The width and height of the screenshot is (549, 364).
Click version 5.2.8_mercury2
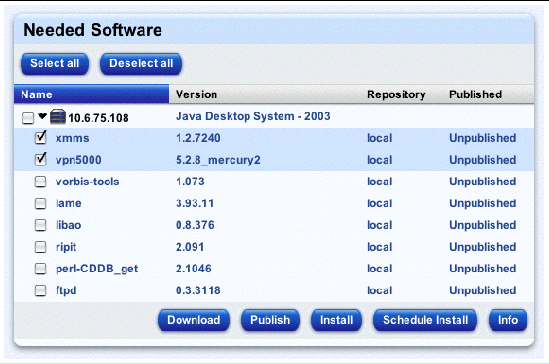pyautogui.click(x=218, y=160)
